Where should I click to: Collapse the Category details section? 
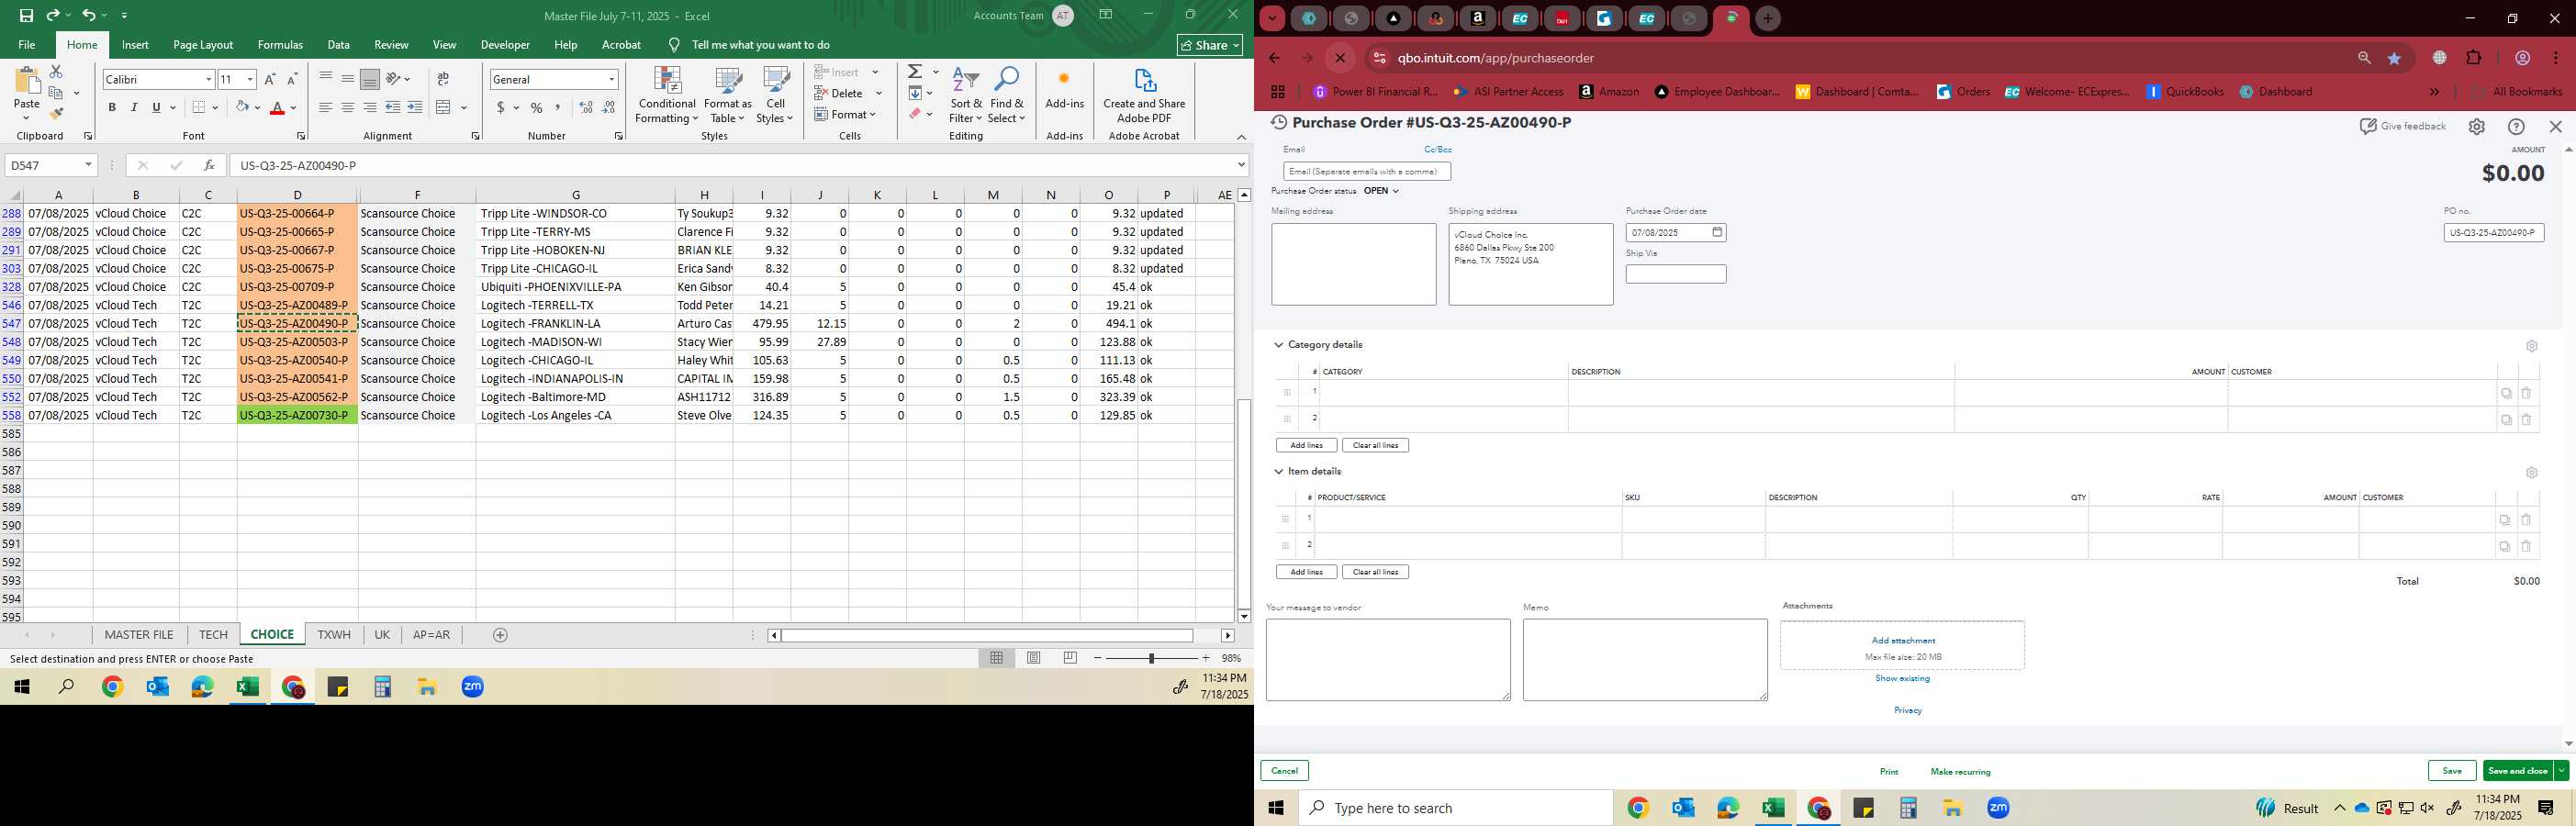[1278, 345]
